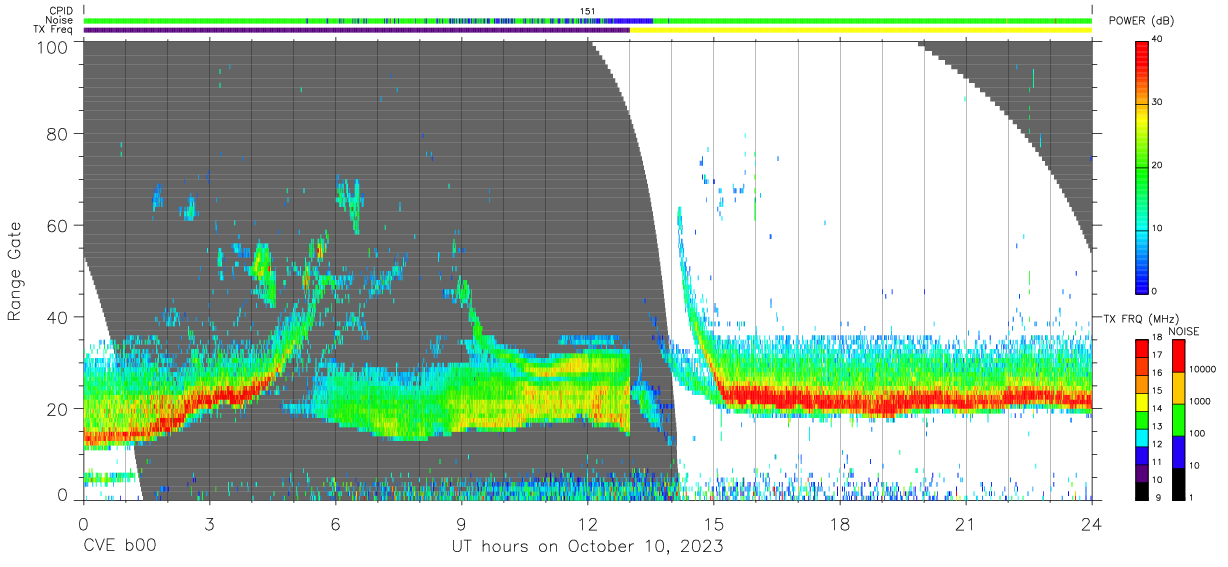1228x567 pixels.
Task: Click the CPID value 151
Action: point(588,11)
